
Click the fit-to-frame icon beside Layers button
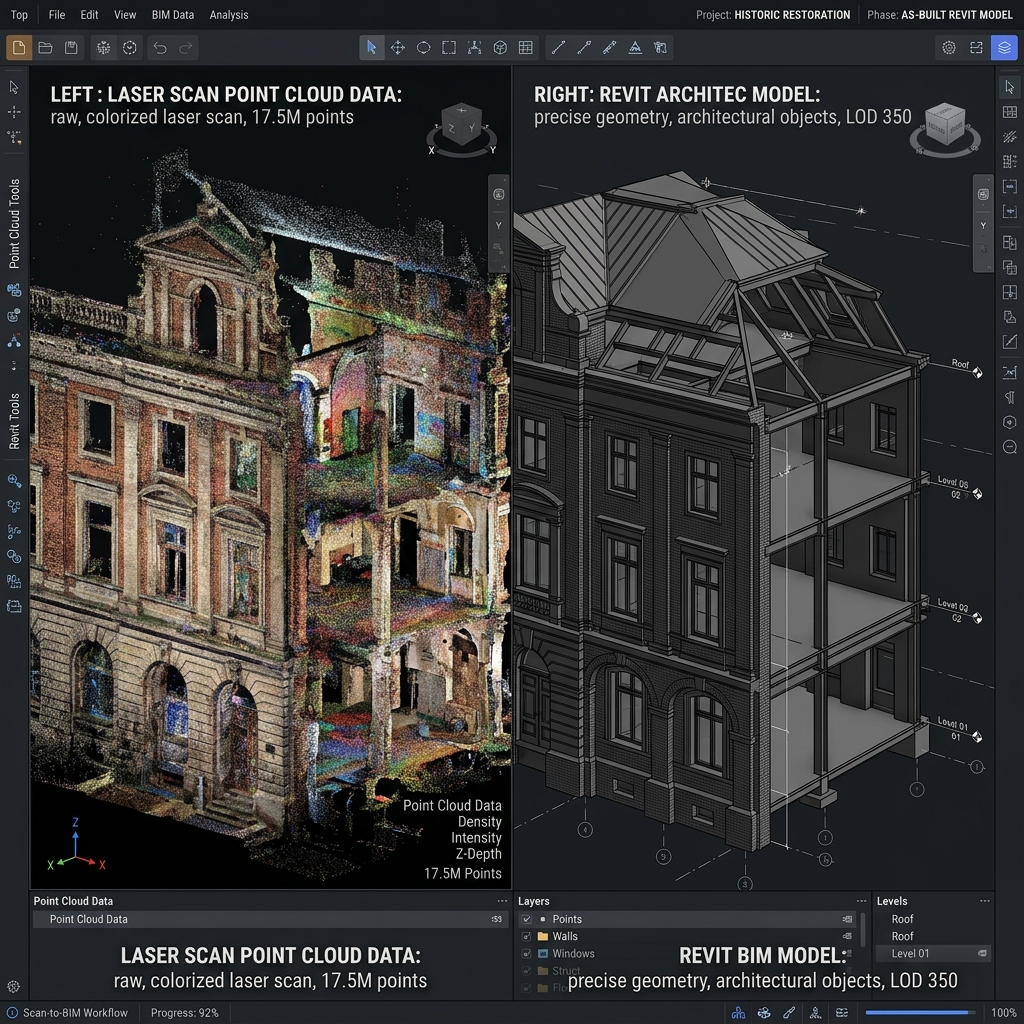click(x=976, y=48)
